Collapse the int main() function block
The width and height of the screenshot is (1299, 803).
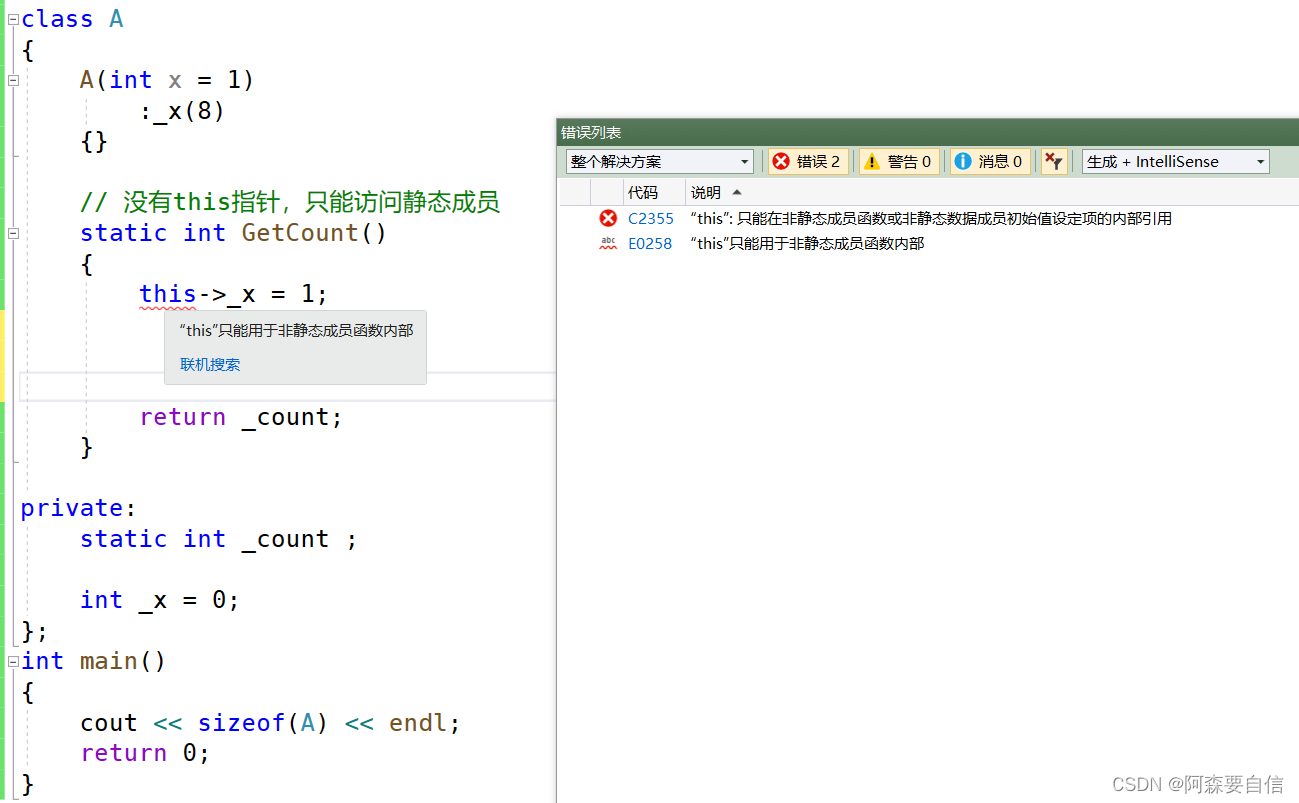(x=14, y=661)
